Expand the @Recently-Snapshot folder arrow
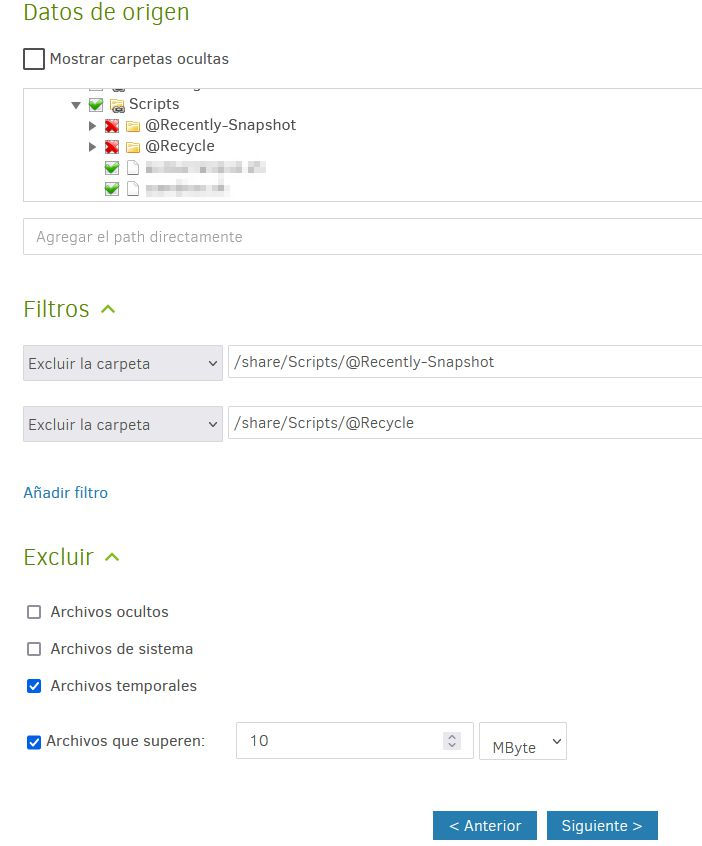The width and height of the screenshot is (702, 846). (92, 126)
